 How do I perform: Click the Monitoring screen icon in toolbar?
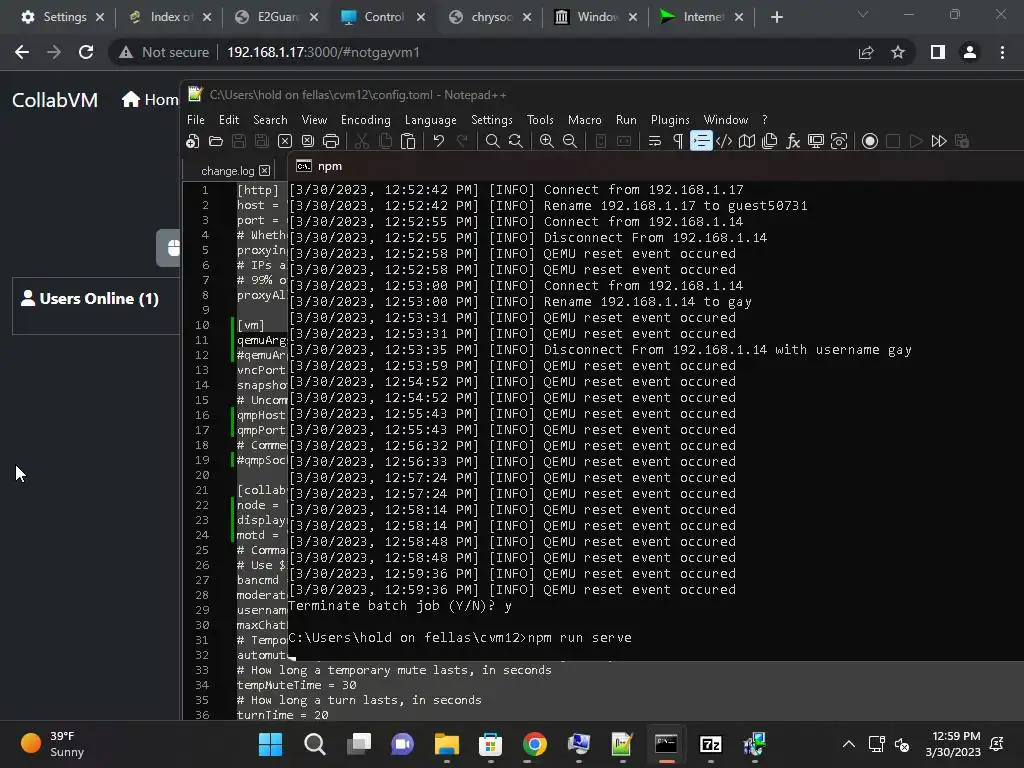(816, 141)
